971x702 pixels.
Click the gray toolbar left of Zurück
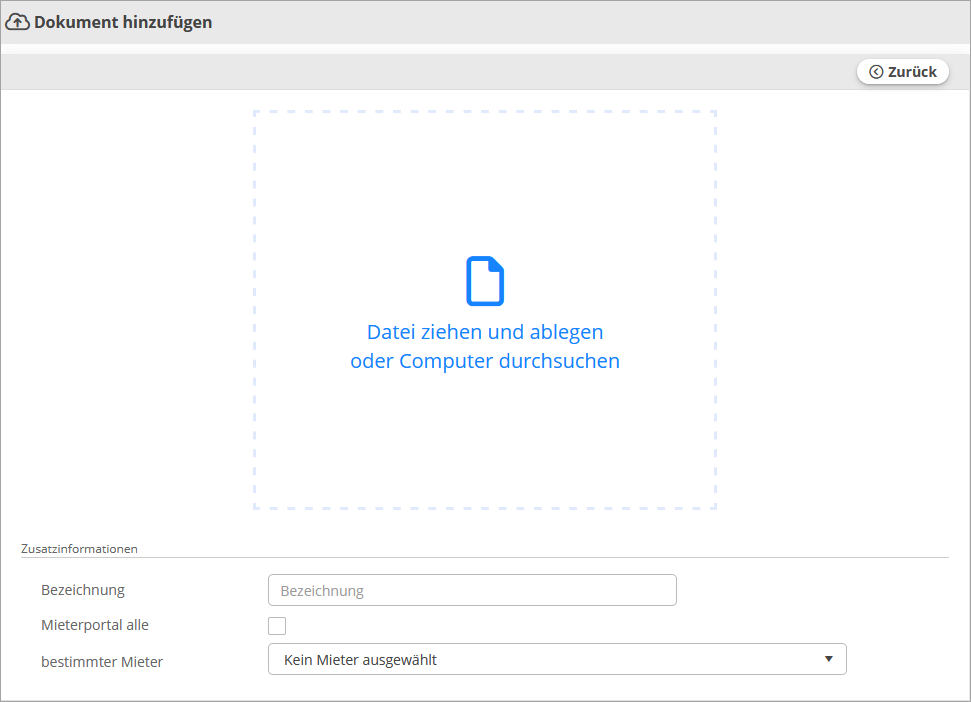pyautogui.click(x=400, y=72)
